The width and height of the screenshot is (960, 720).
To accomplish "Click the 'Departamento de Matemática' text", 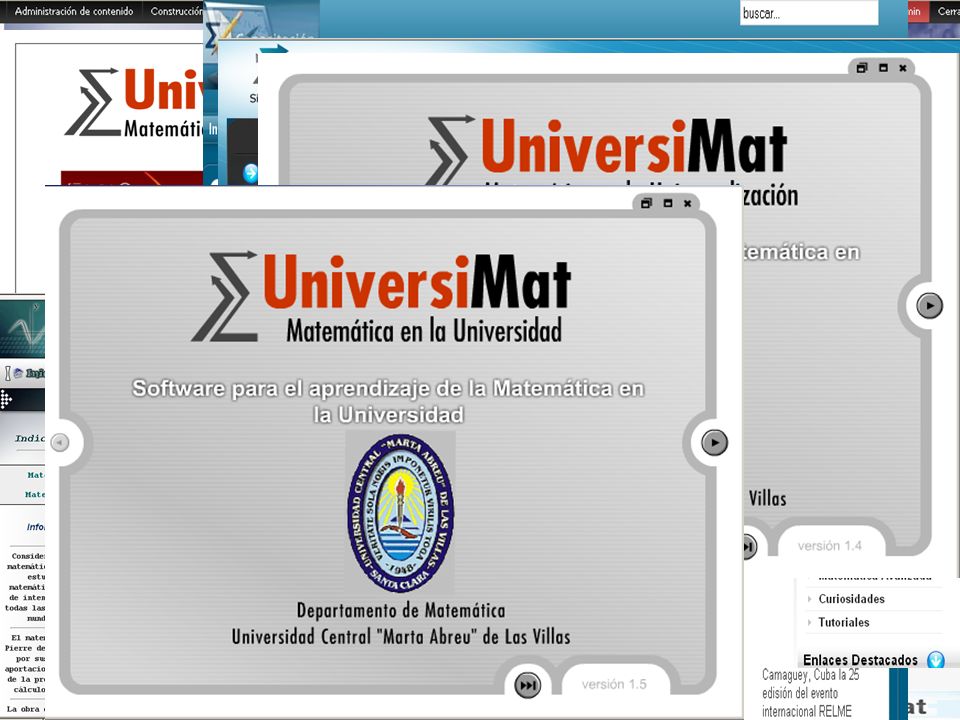I will (x=401, y=610).
